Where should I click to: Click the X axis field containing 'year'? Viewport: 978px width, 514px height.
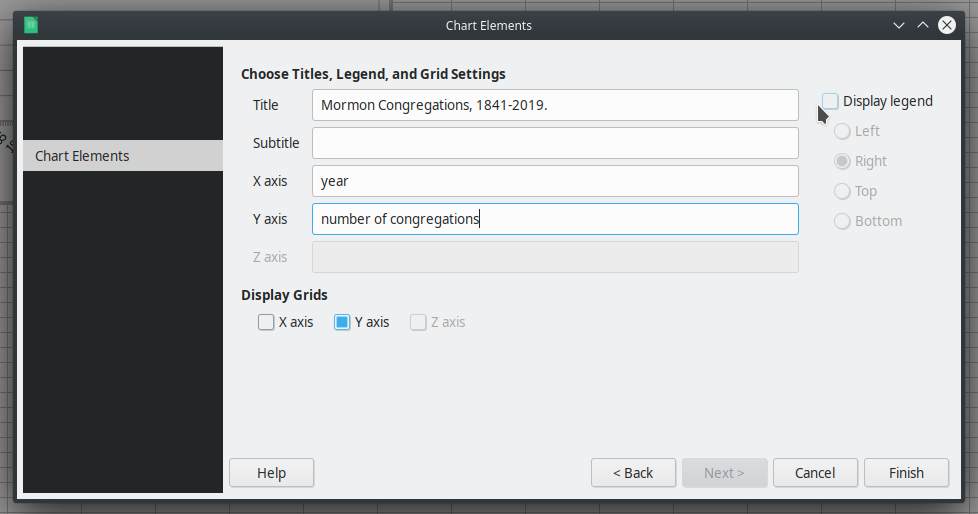click(x=555, y=181)
